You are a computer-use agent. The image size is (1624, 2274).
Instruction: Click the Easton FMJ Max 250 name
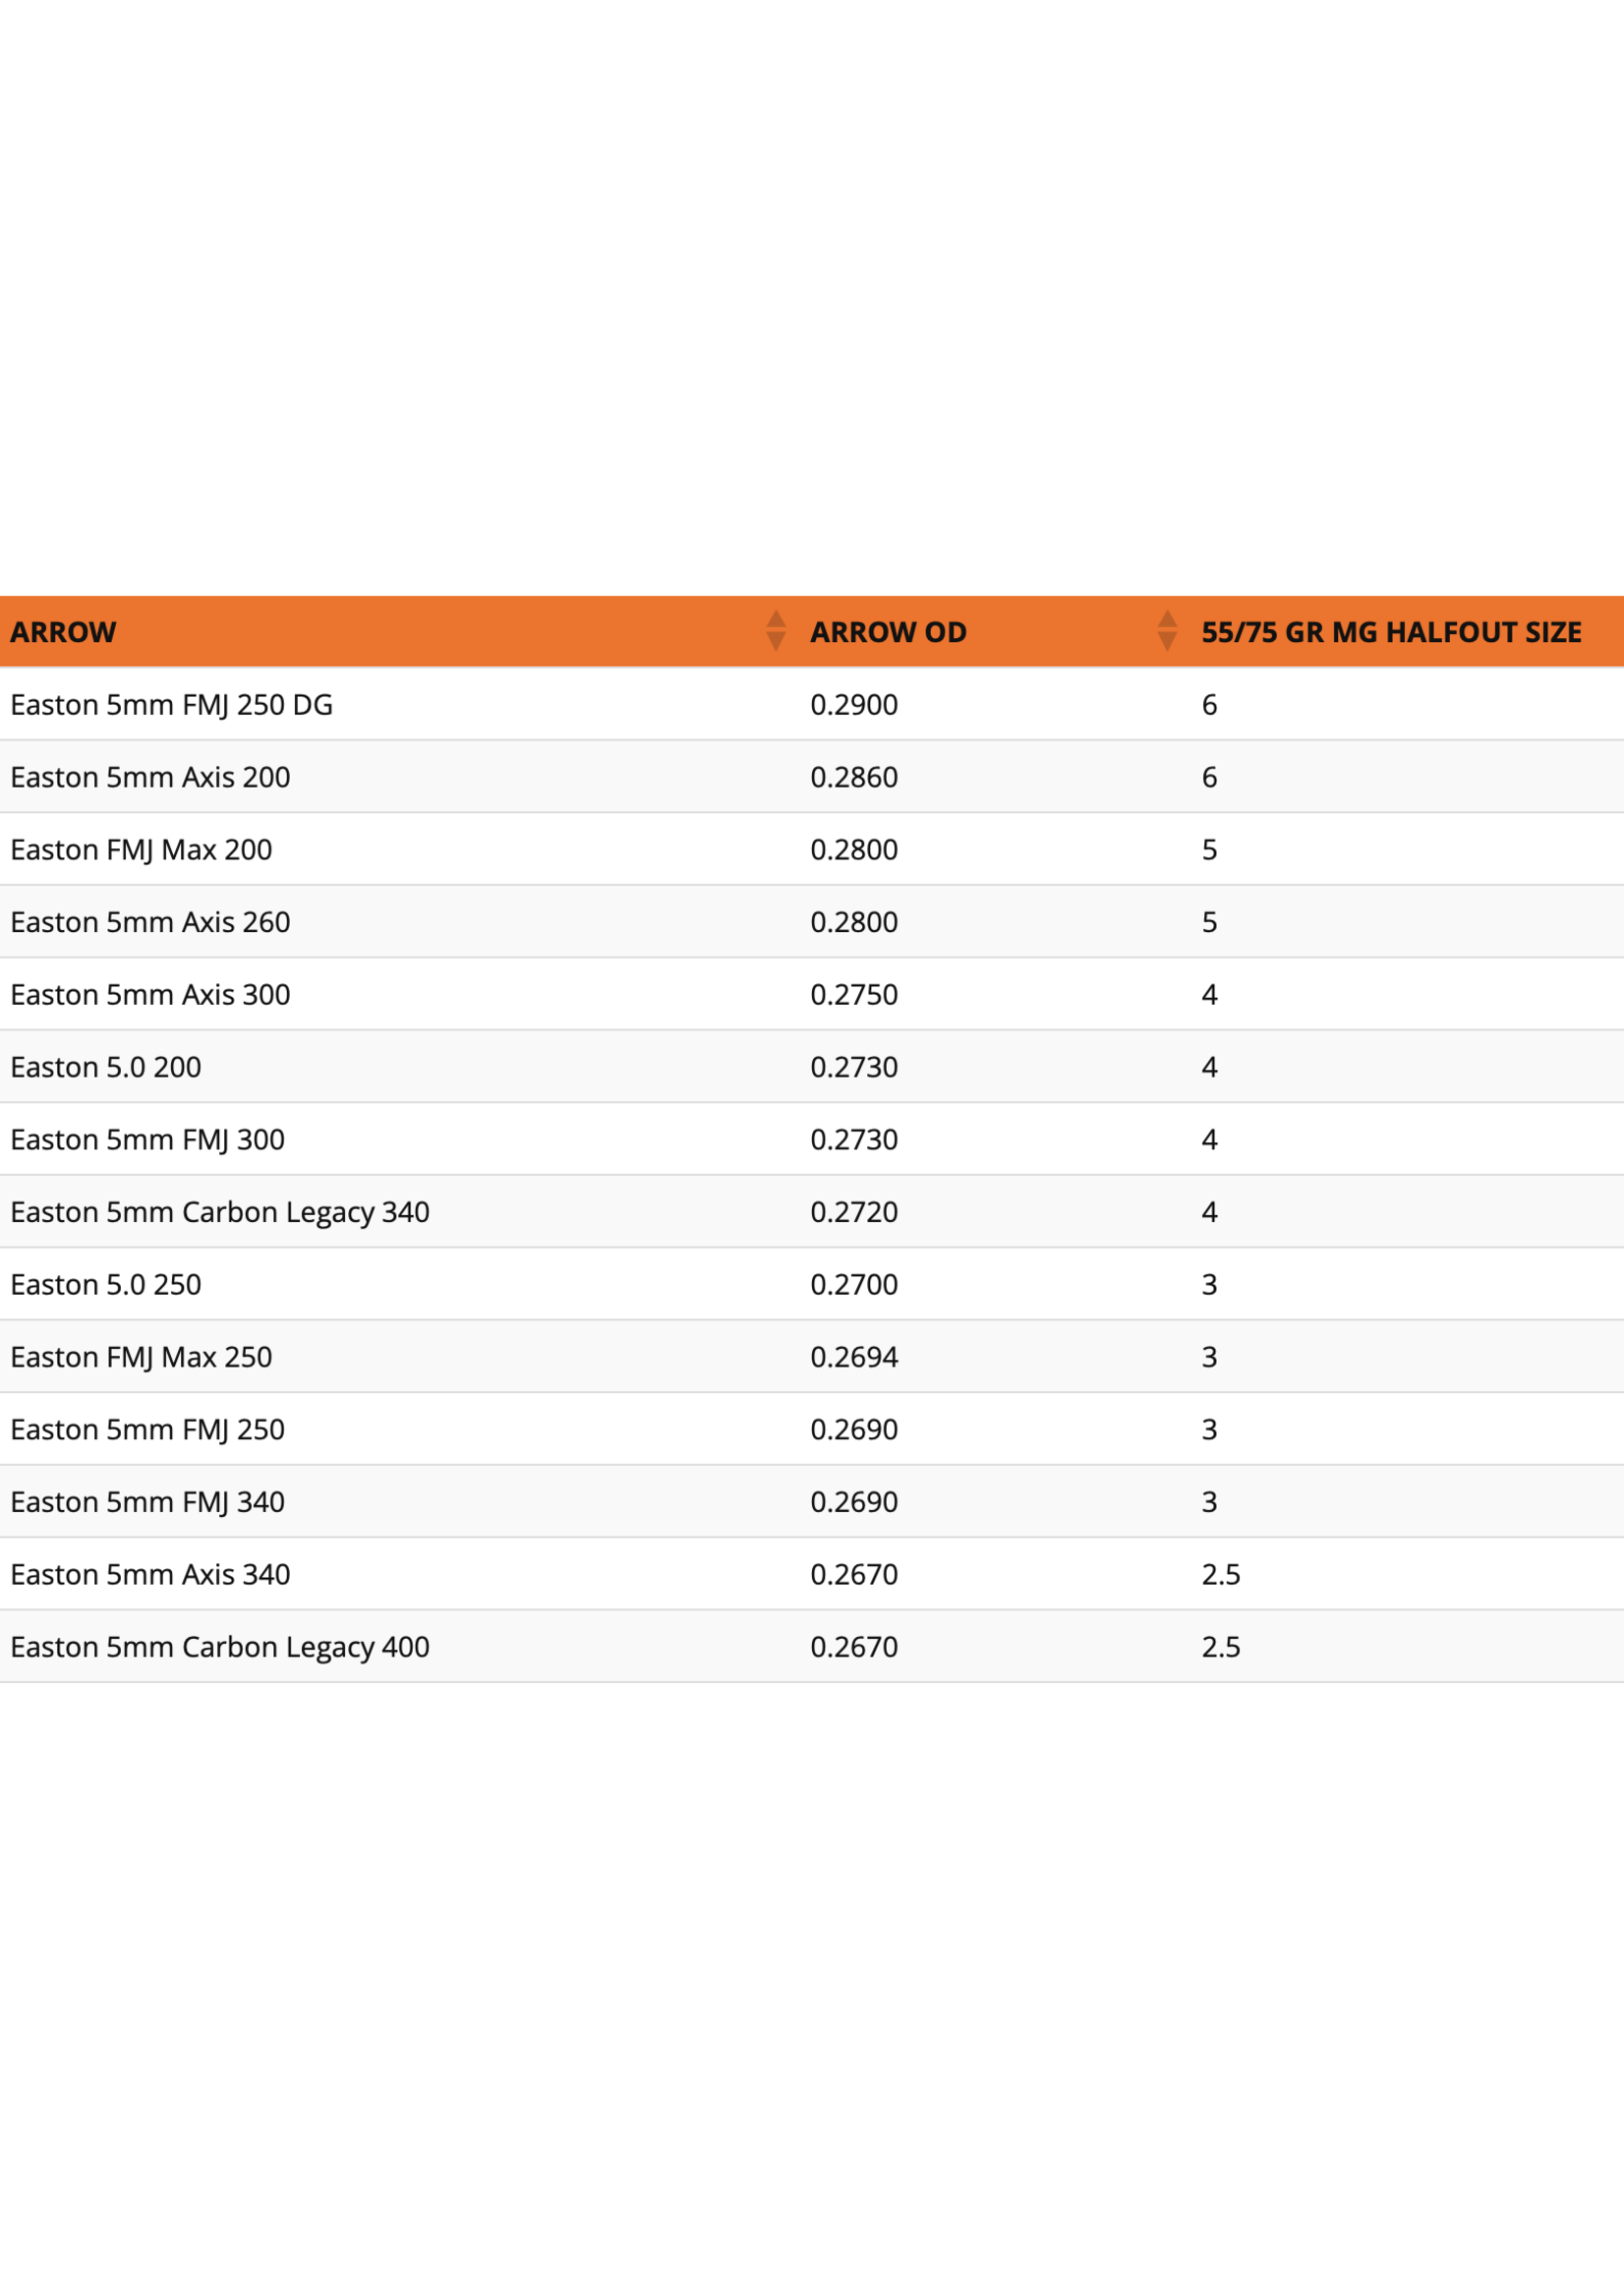click(141, 1357)
